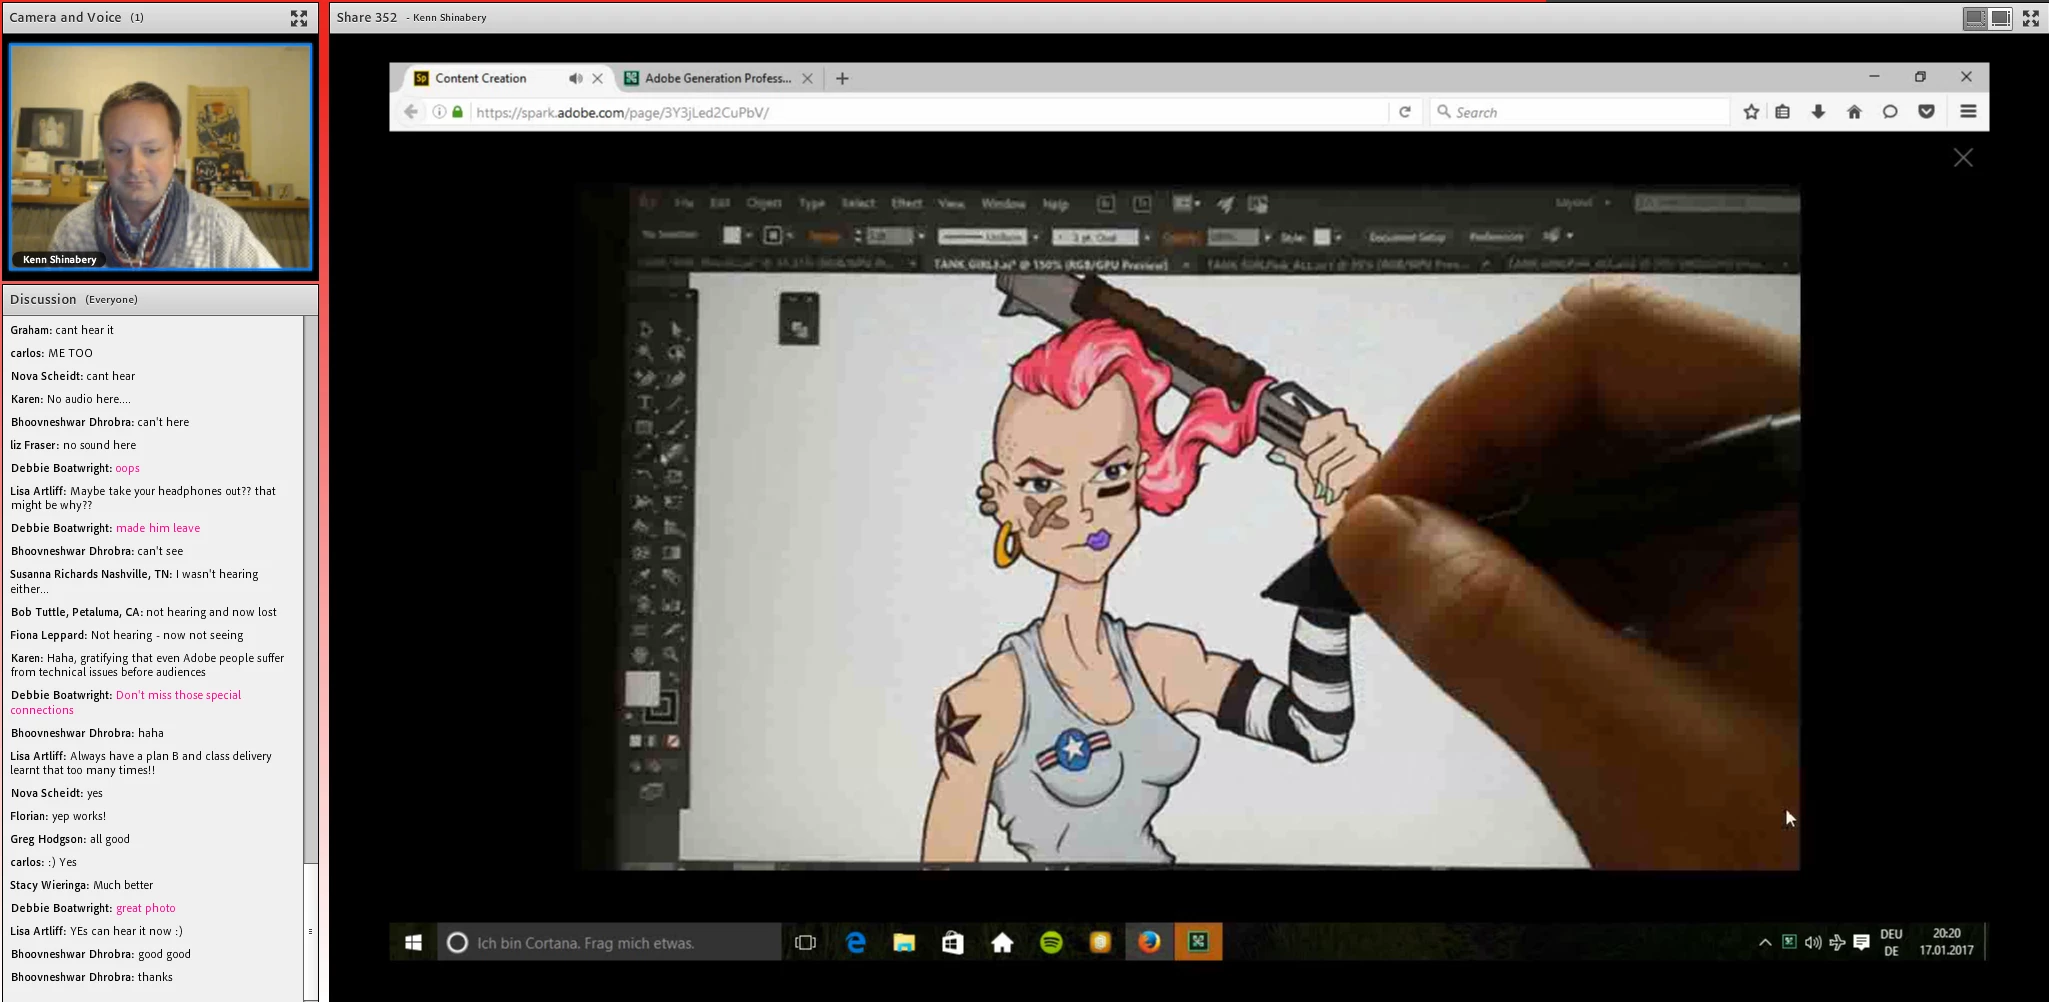Screen dimensions: 2049x1002
Task: Select the Type tool in the Illustrator video
Action: 645,403
